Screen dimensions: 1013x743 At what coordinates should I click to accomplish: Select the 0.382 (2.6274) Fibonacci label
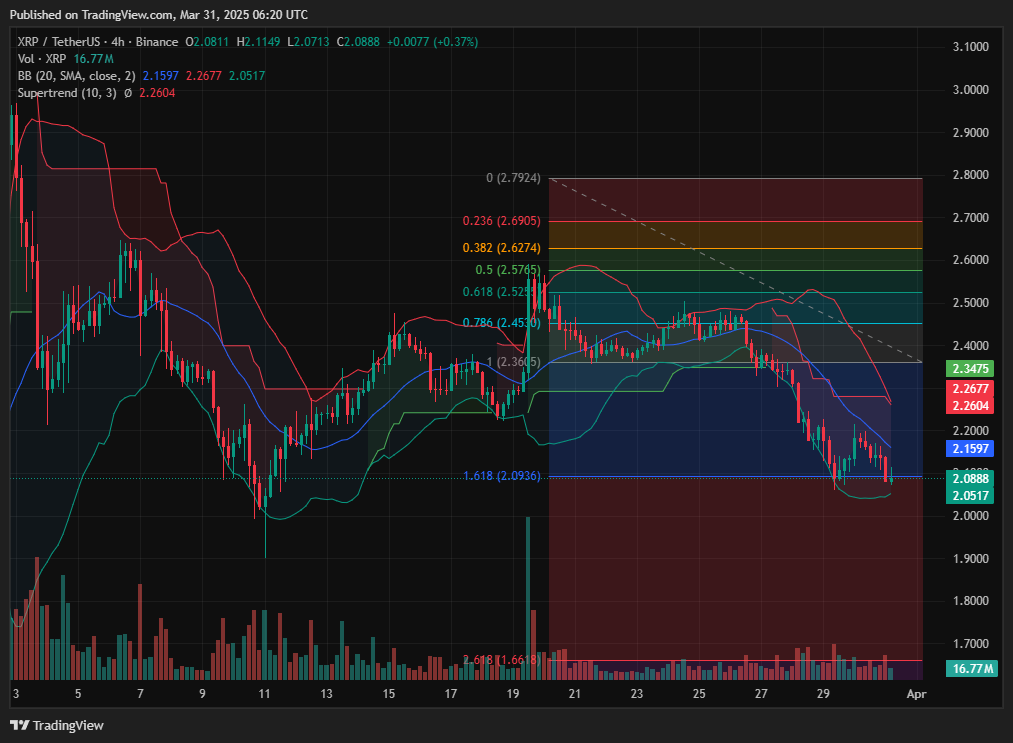click(501, 248)
